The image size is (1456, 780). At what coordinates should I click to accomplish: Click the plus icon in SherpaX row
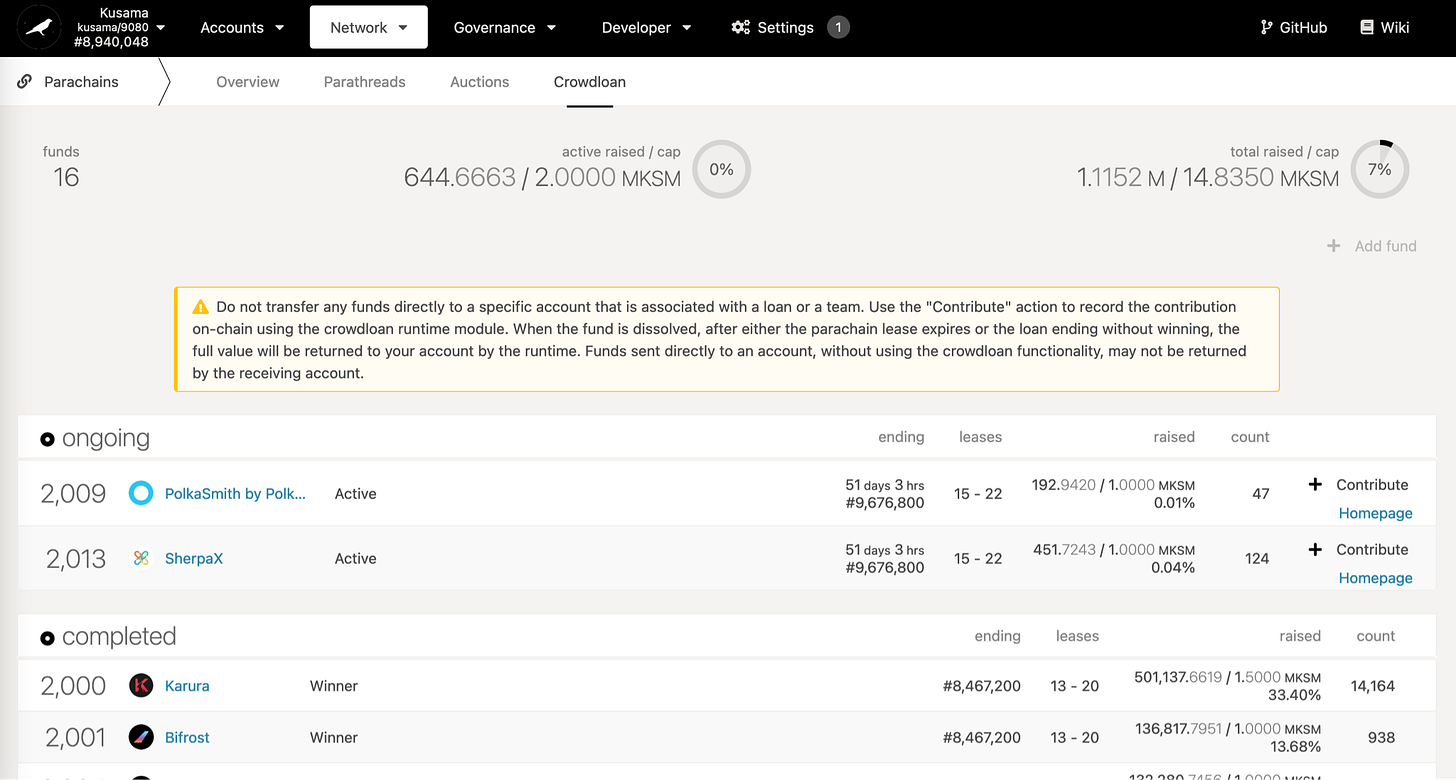click(1315, 550)
